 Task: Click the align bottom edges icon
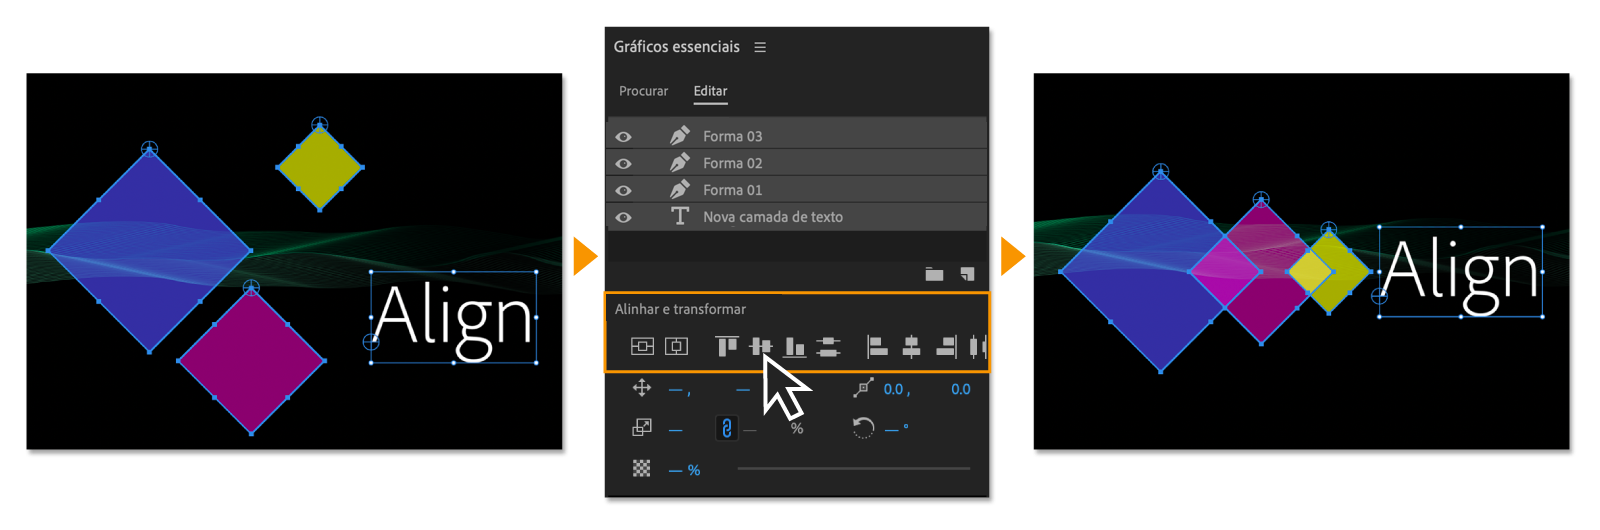[795, 347]
